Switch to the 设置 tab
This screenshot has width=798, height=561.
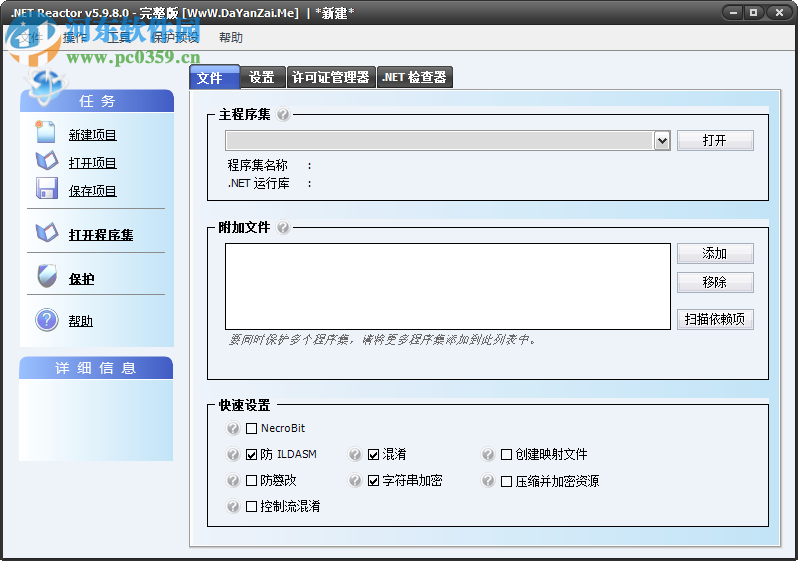pyautogui.click(x=262, y=77)
